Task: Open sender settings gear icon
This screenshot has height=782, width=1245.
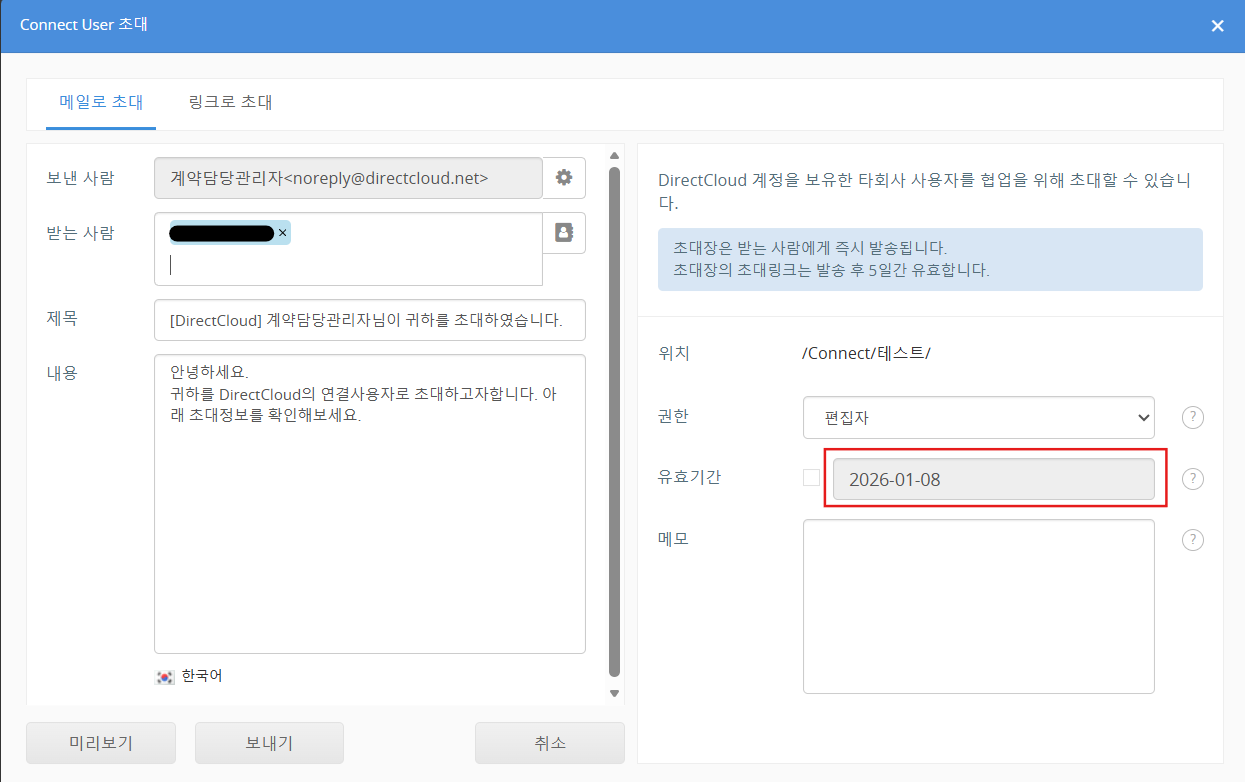Action: tap(564, 178)
